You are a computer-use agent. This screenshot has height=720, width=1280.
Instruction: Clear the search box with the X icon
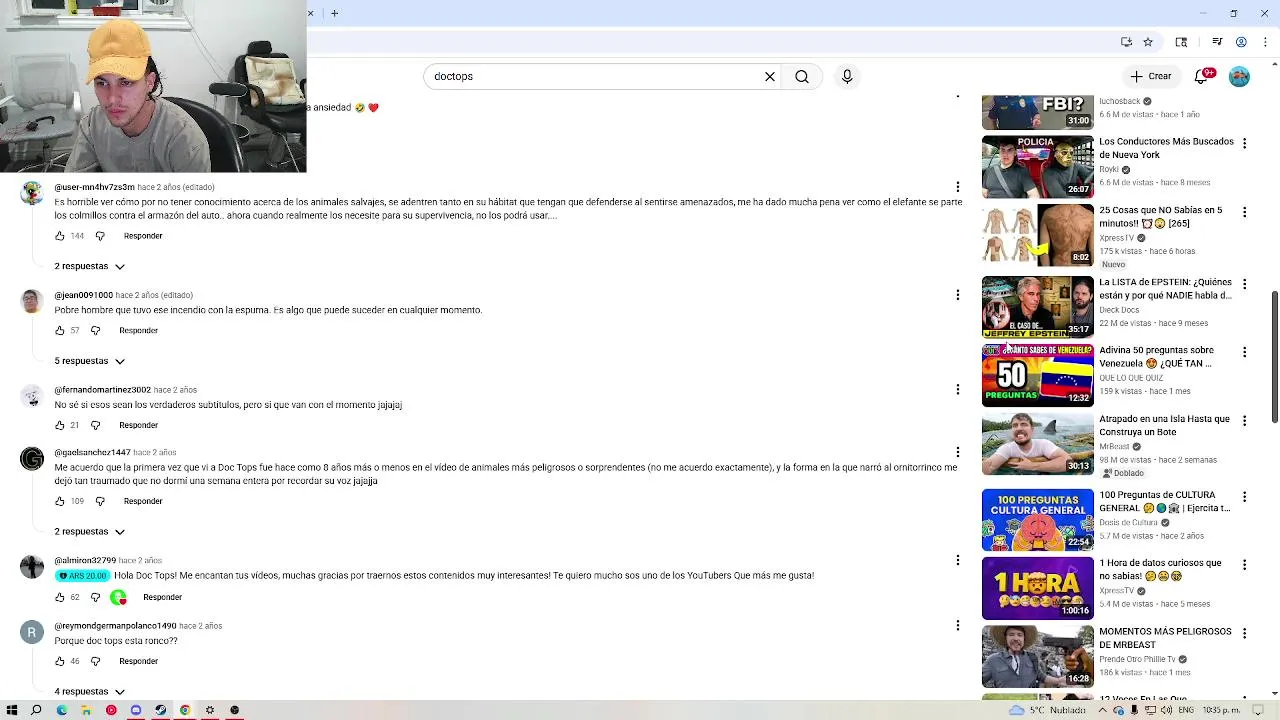(x=770, y=76)
